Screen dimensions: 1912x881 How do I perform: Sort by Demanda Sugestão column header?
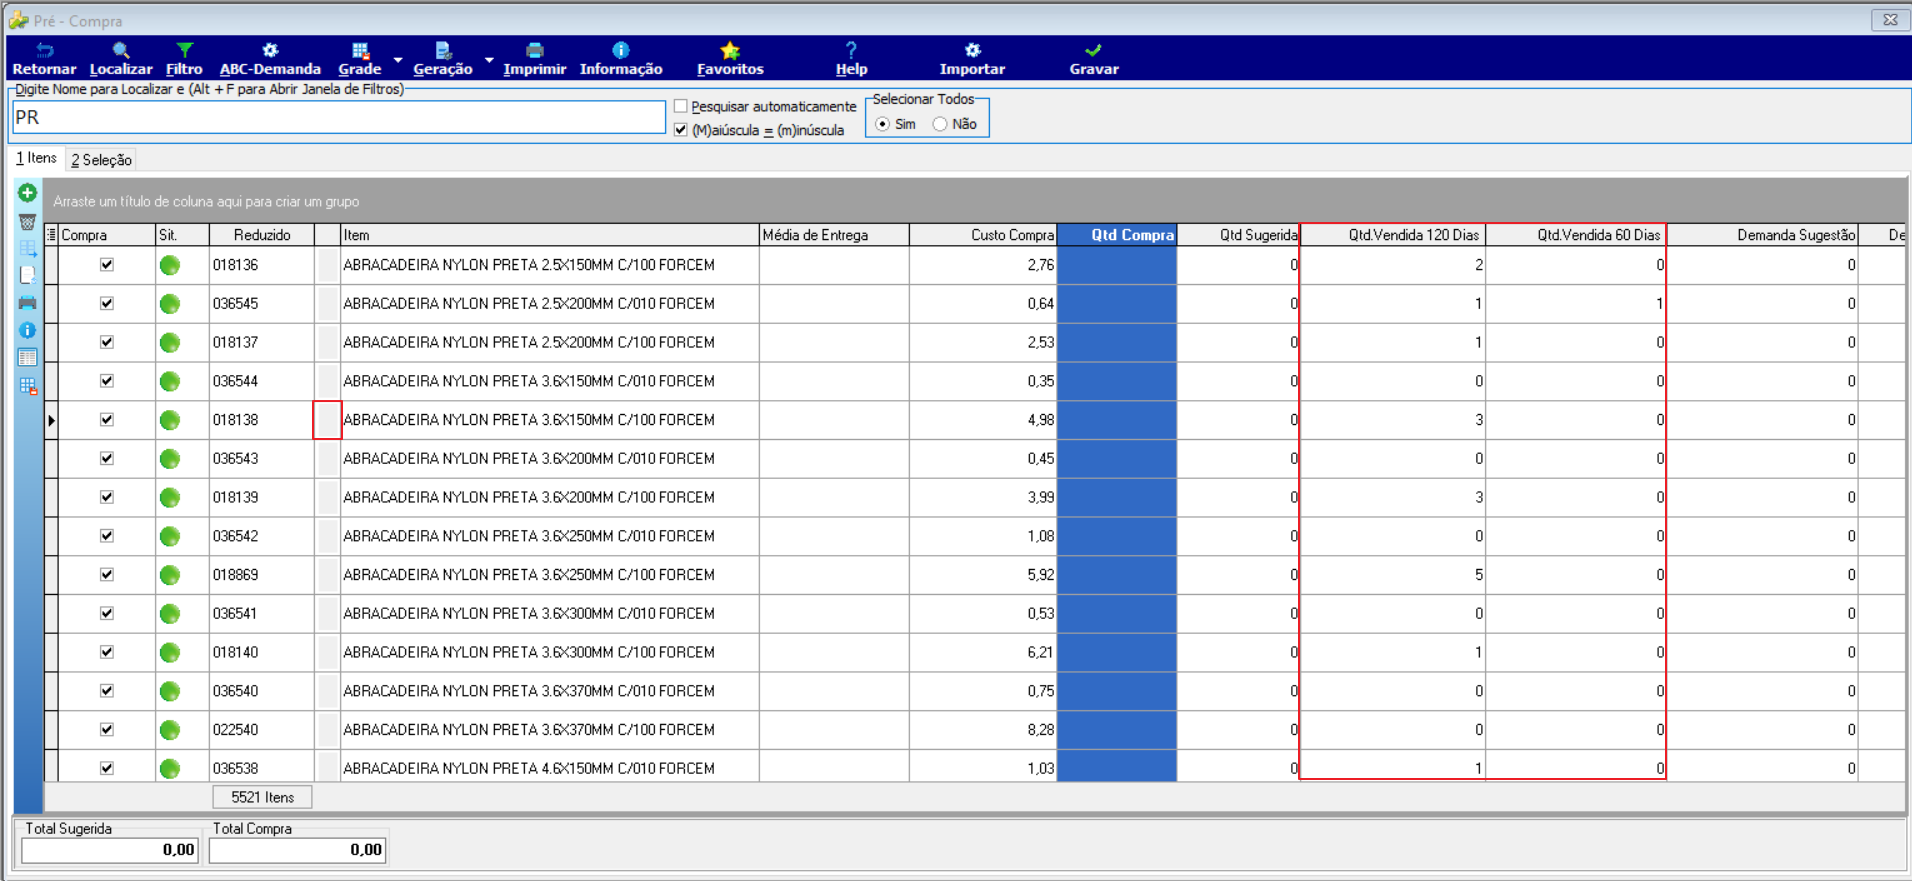pyautogui.click(x=1762, y=235)
